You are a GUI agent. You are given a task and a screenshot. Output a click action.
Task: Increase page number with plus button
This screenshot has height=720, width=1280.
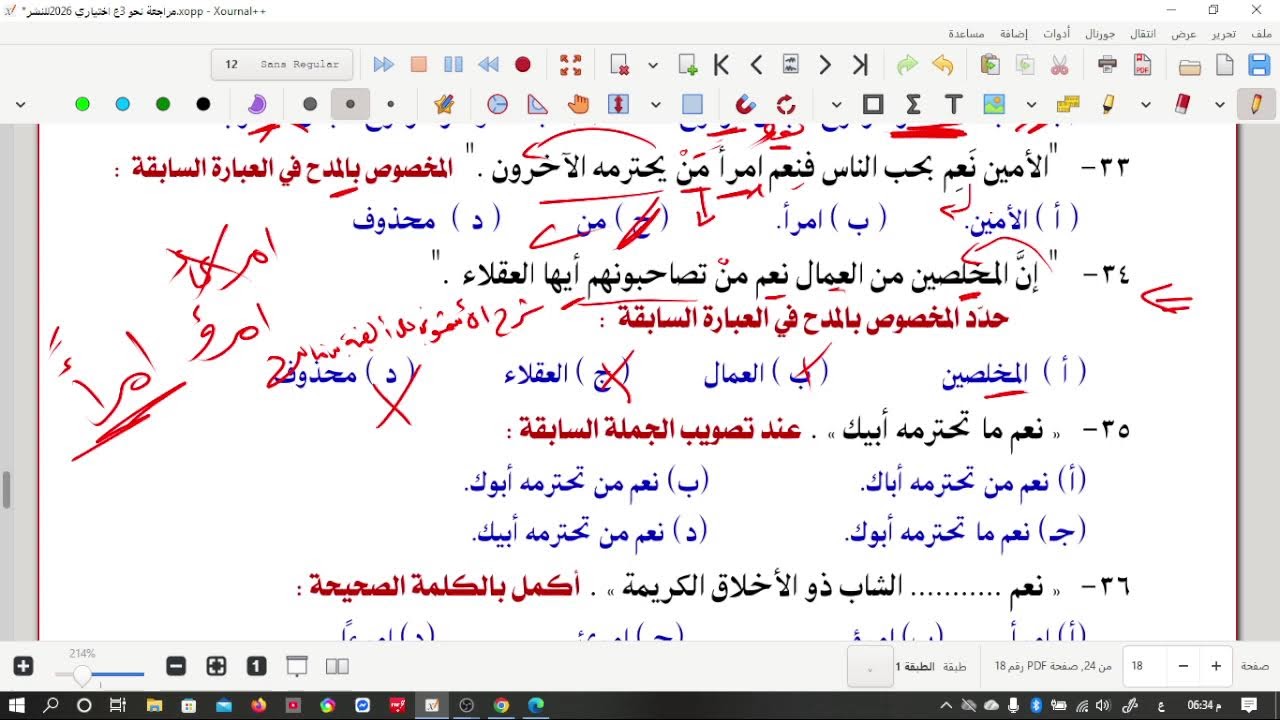tap(1216, 666)
